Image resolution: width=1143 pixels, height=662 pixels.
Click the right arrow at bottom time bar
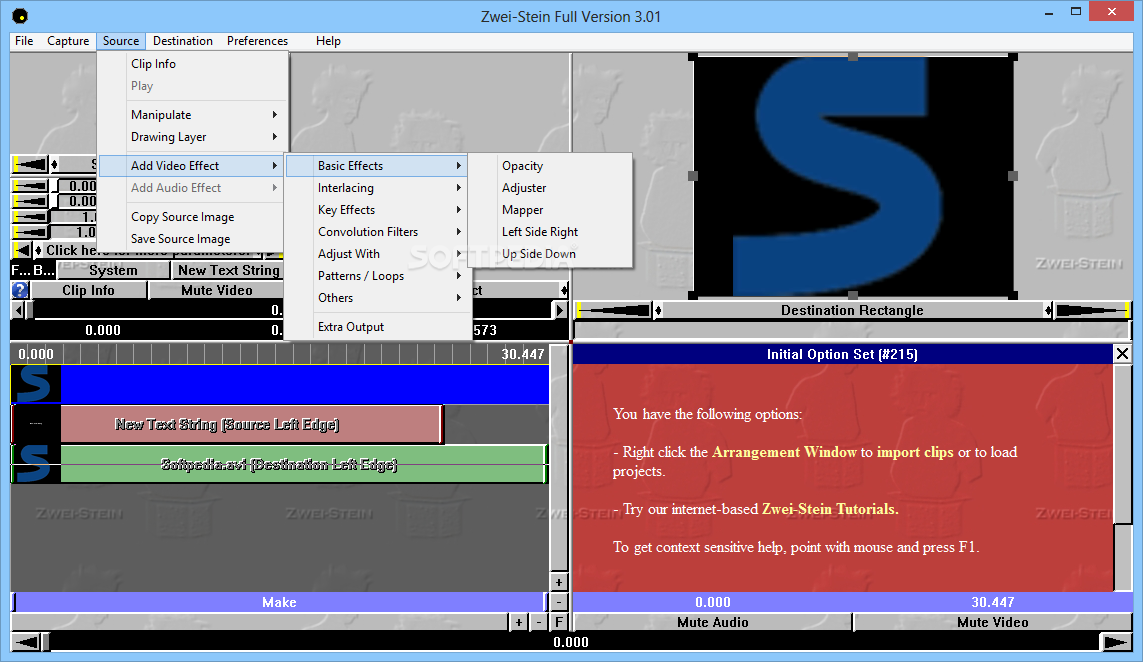pyautogui.click(x=1115, y=642)
